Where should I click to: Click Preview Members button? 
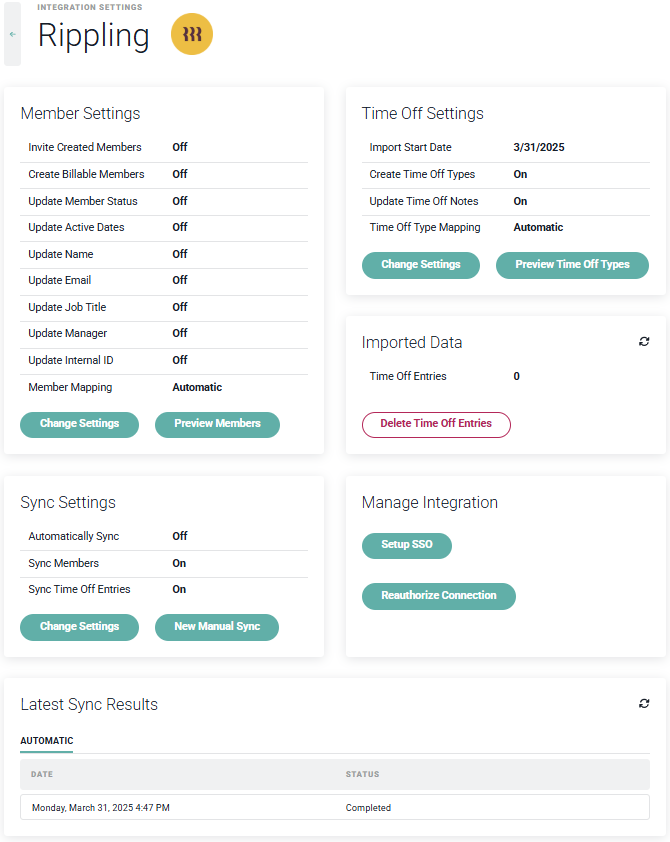click(217, 424)
